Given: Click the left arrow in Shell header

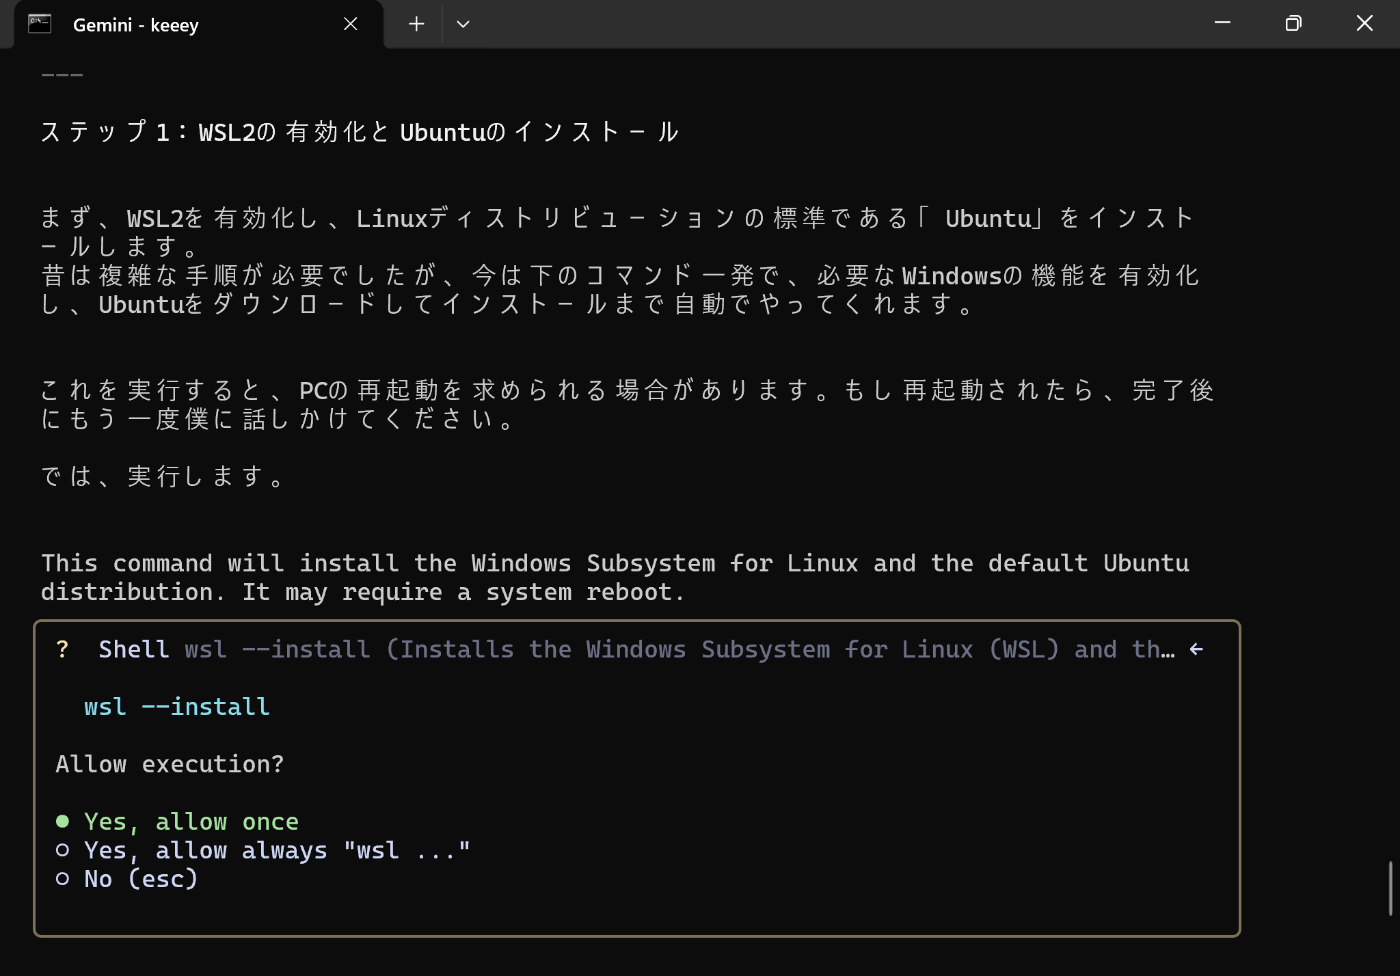Looking at the screenshot, I should point(1196,650).
